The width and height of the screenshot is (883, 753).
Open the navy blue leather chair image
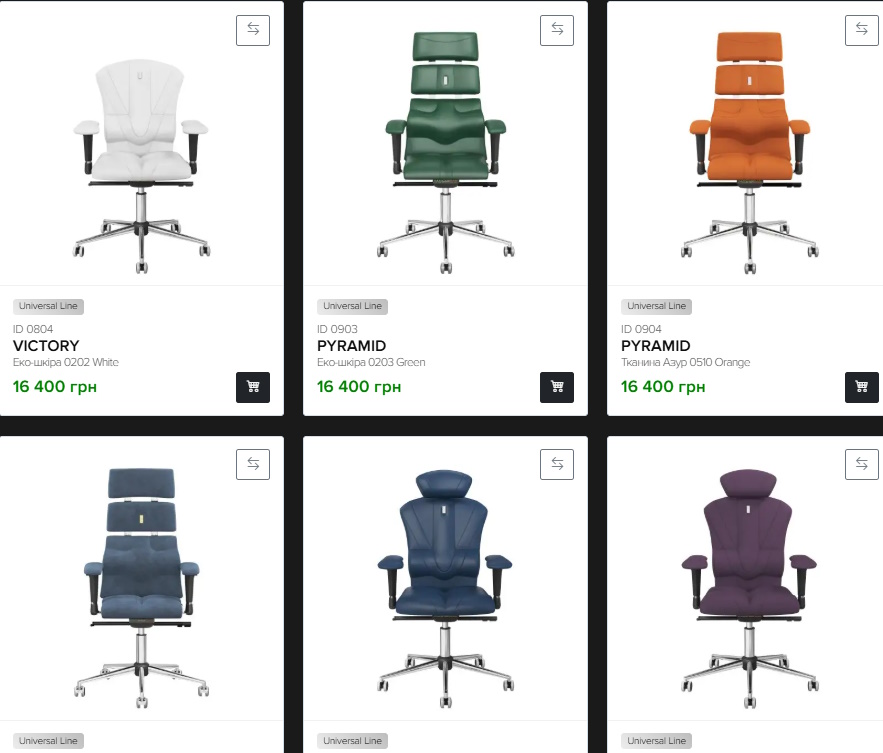pos(445,588)
